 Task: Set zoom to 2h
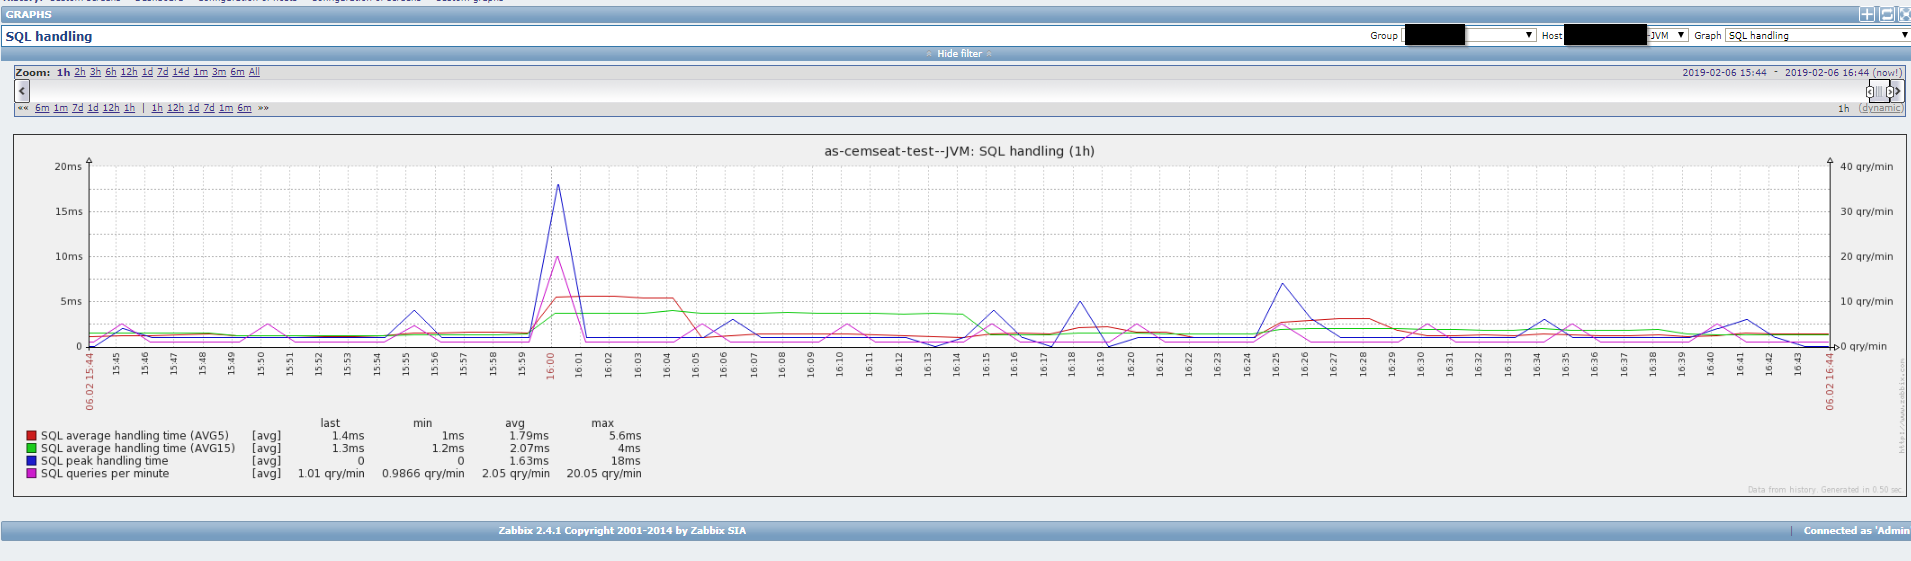tap(80, 72)
